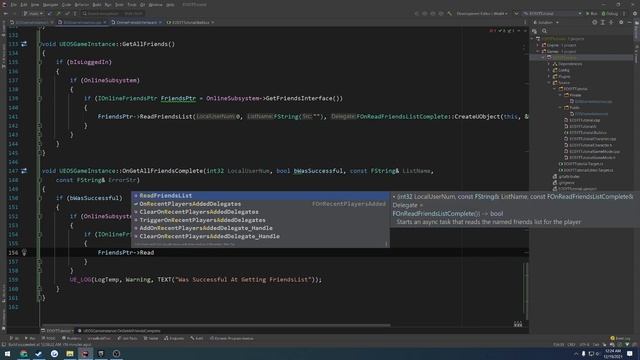
Task: Open the Event Log tool window
Action: coord(620,338)
